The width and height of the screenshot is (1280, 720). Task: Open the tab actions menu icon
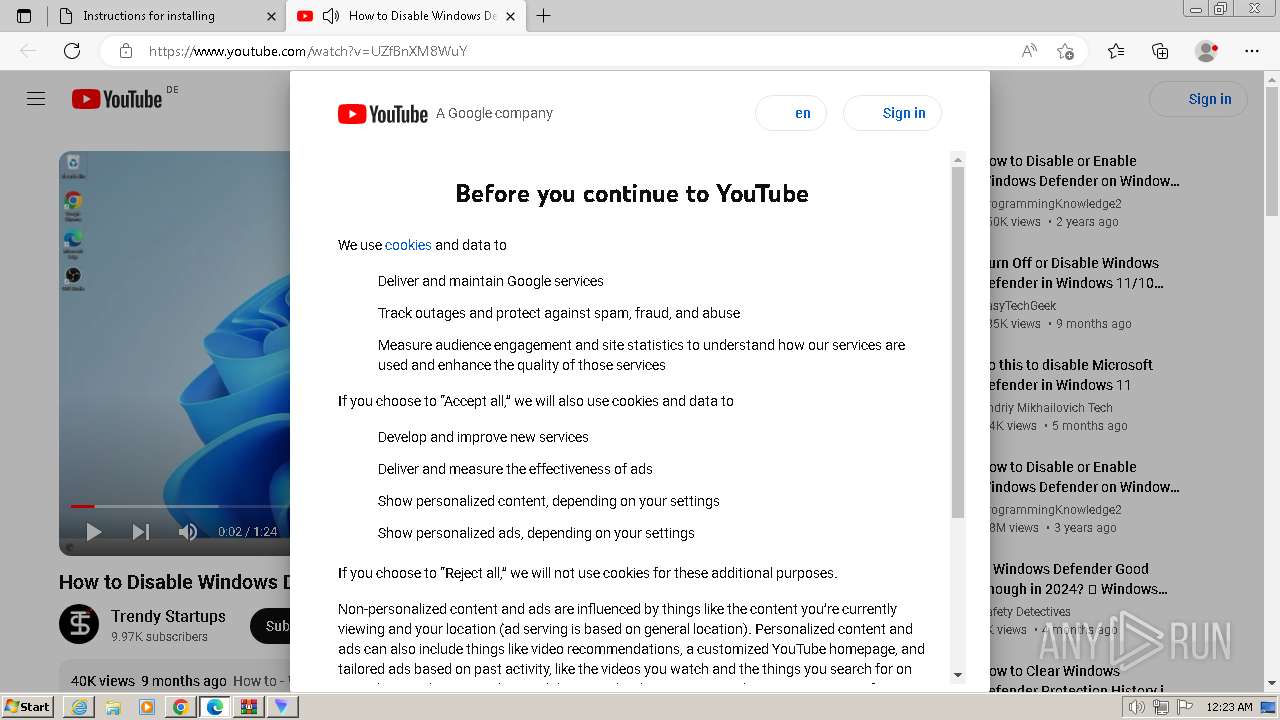point(24,16)
